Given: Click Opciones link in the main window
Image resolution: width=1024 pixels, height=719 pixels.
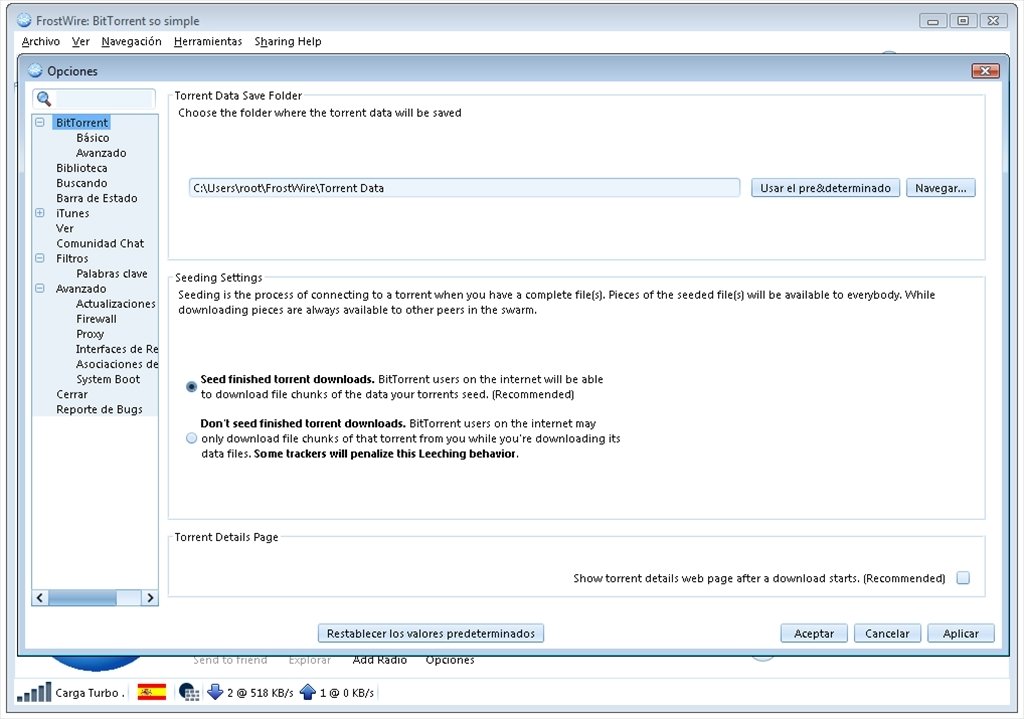Looking at the screenshot, I should 450,660.
